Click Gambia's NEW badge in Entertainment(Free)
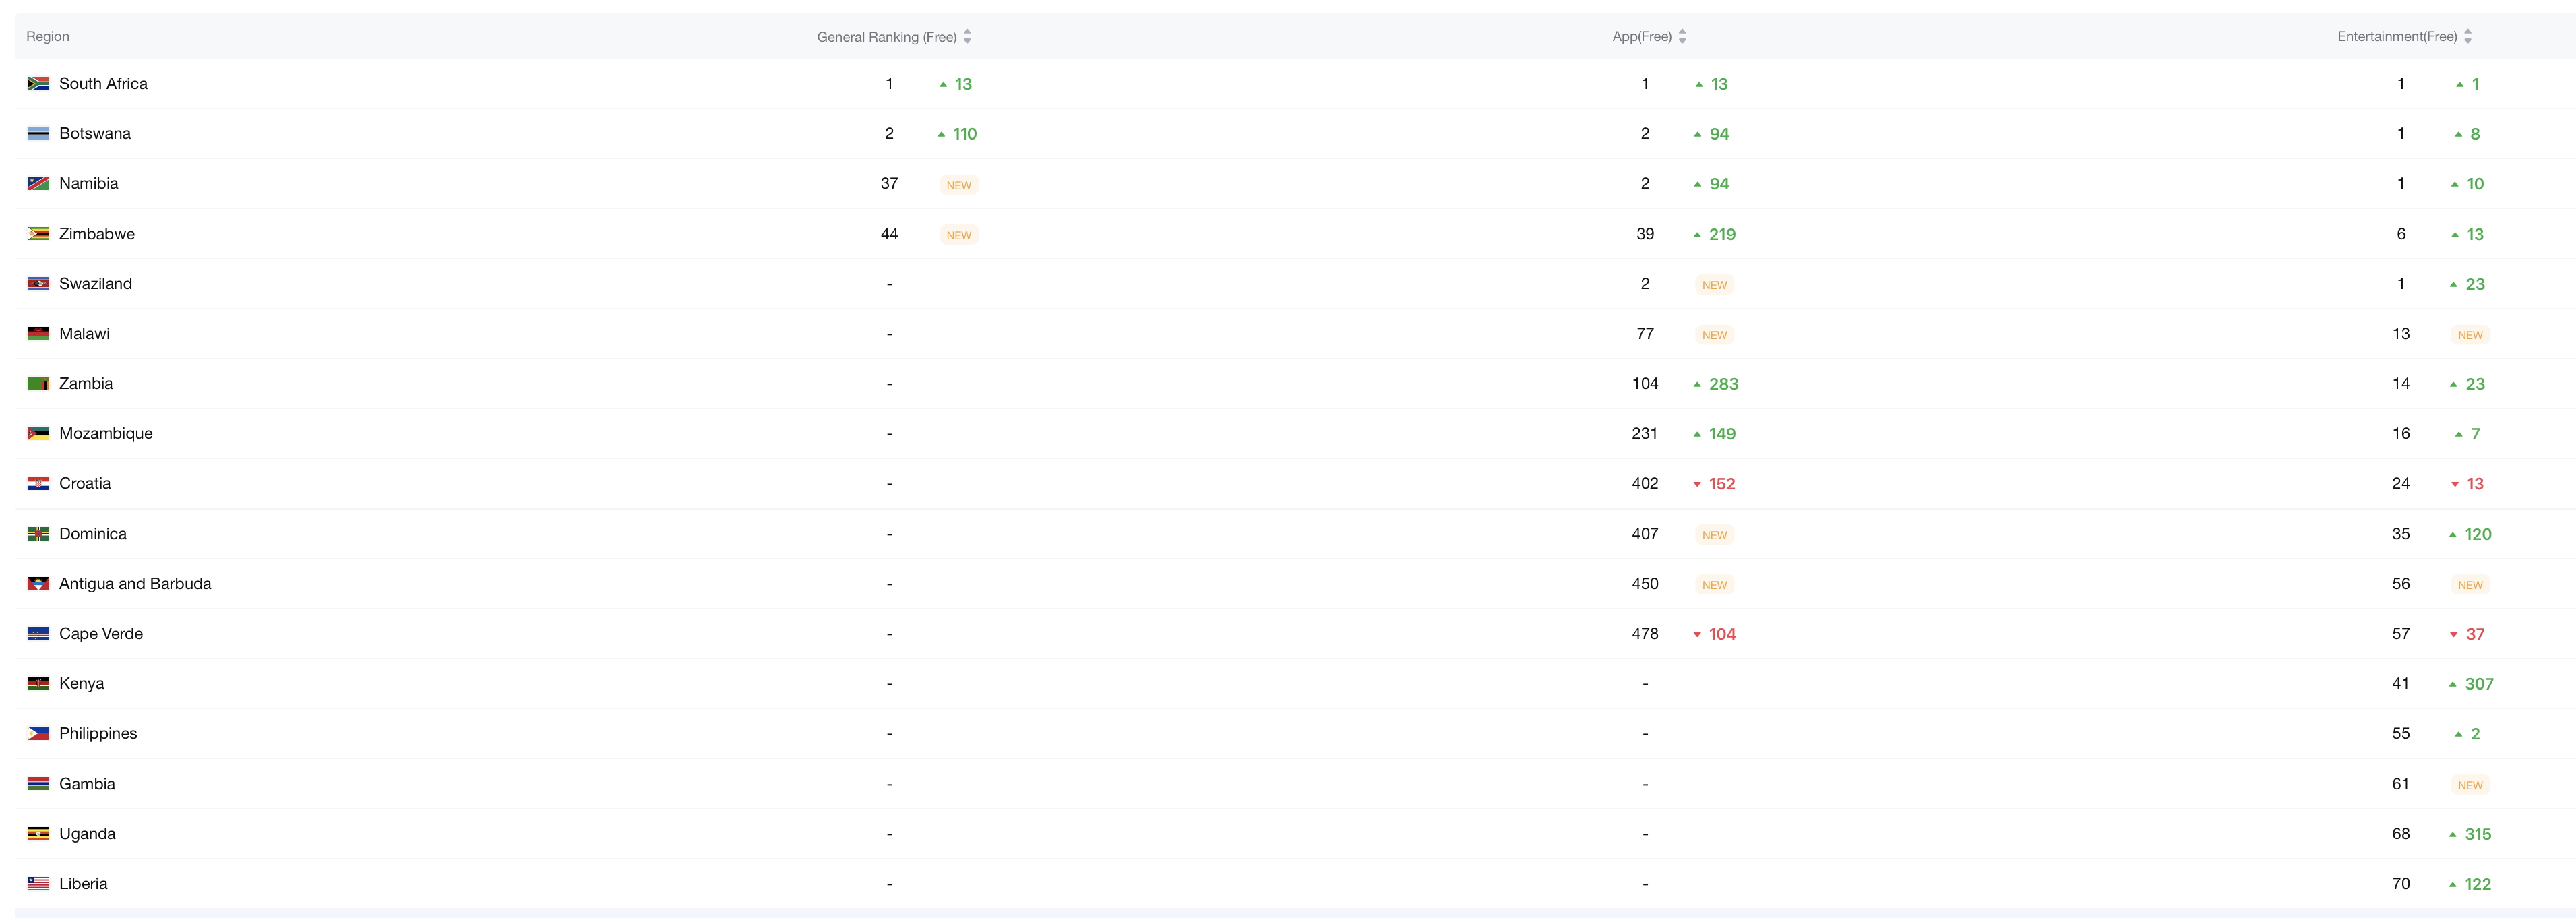 (x=2470, y=785)
